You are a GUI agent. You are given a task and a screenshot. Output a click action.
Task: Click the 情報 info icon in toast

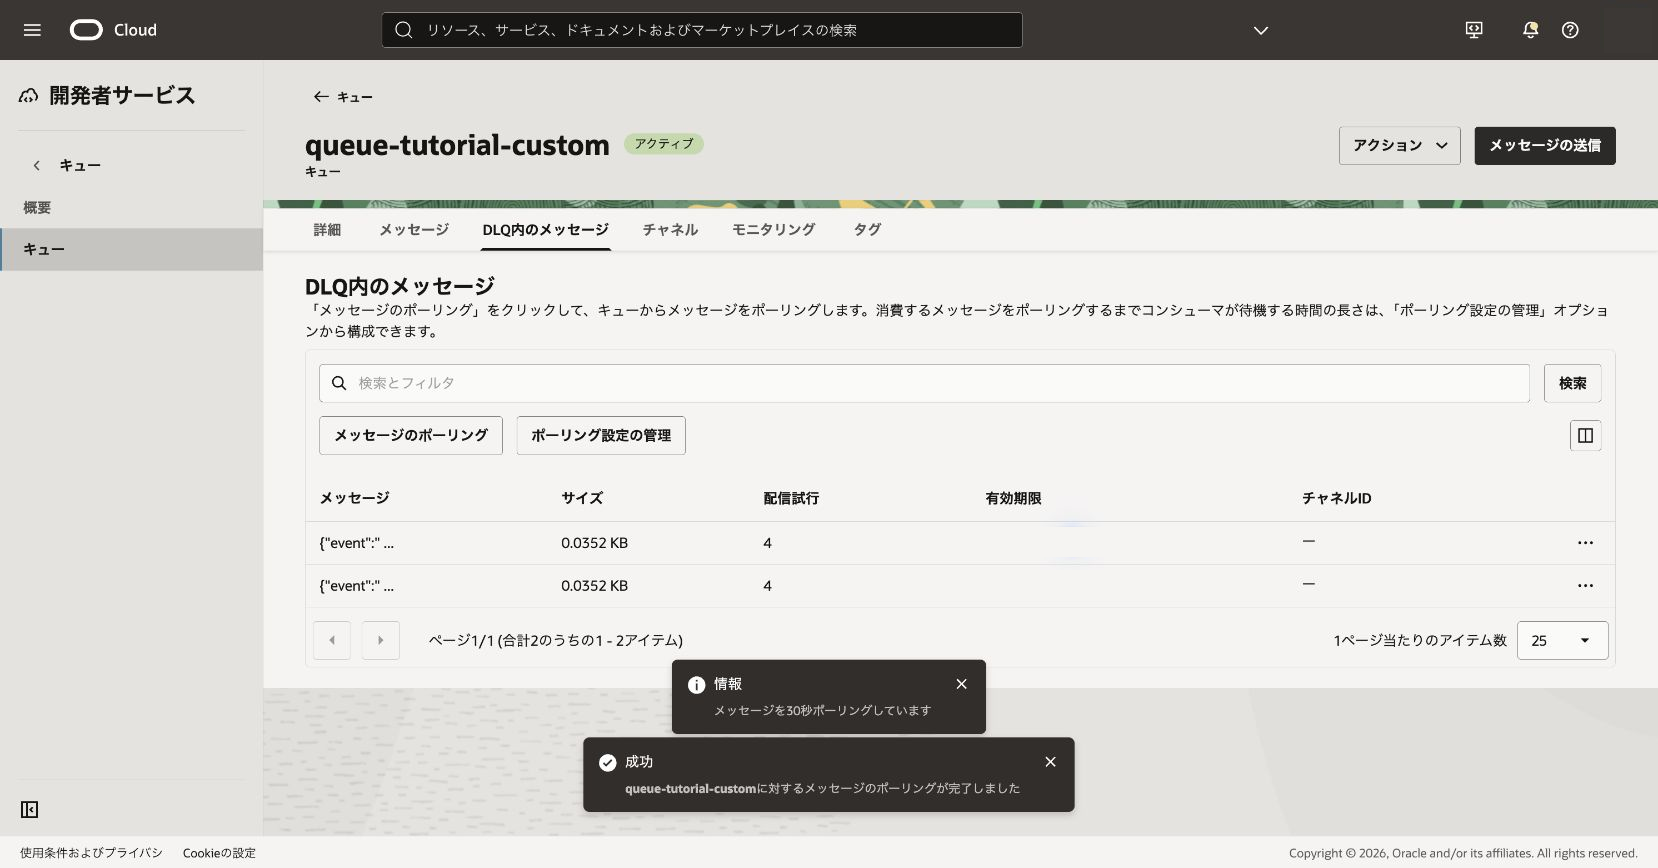coord(696,685)
